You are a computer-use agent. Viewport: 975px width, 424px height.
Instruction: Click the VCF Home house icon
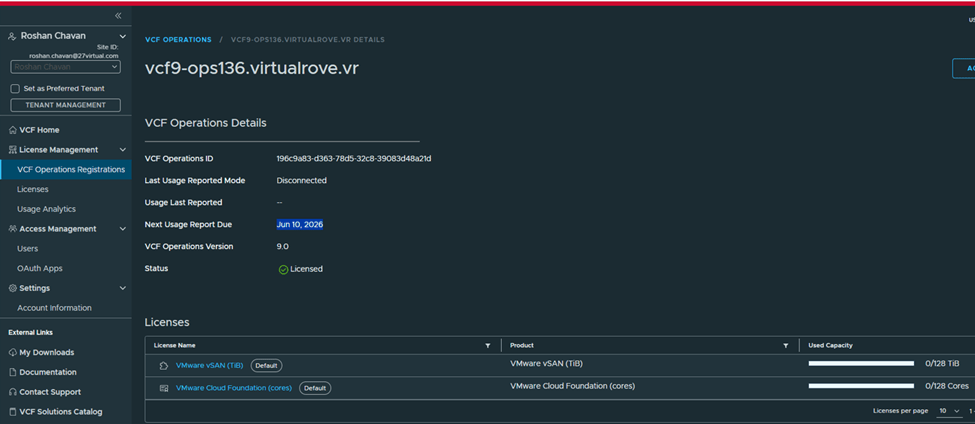coord(12,130)
